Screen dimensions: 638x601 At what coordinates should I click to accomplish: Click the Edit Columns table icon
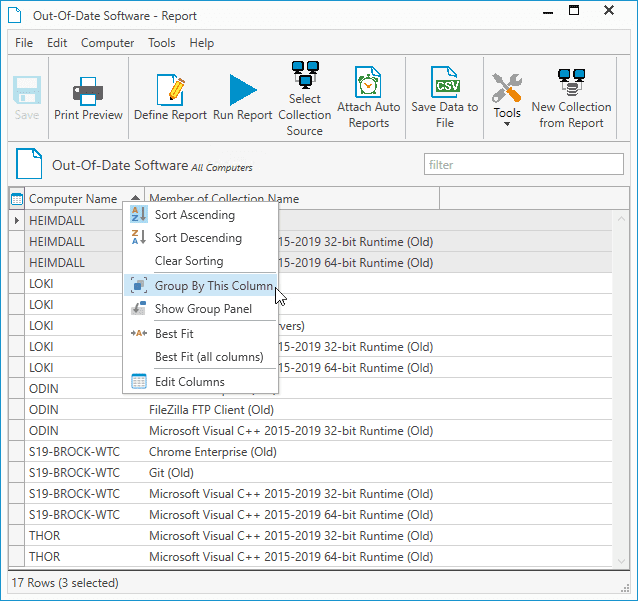[139, 382]
